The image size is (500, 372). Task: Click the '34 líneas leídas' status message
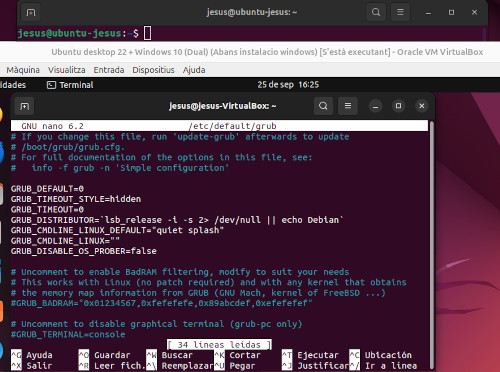pyautogui.click(x=219, y=345)
